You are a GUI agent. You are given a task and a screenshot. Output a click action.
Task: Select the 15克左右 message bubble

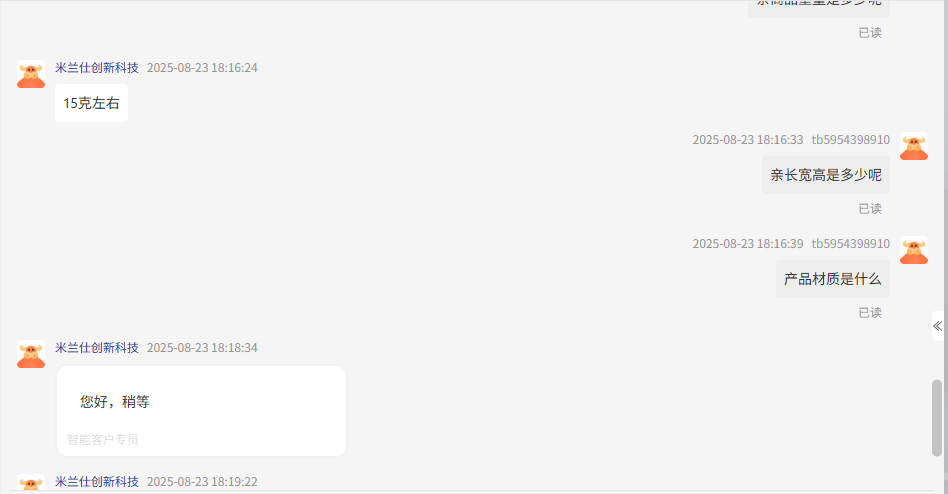[x=91, y=103]
